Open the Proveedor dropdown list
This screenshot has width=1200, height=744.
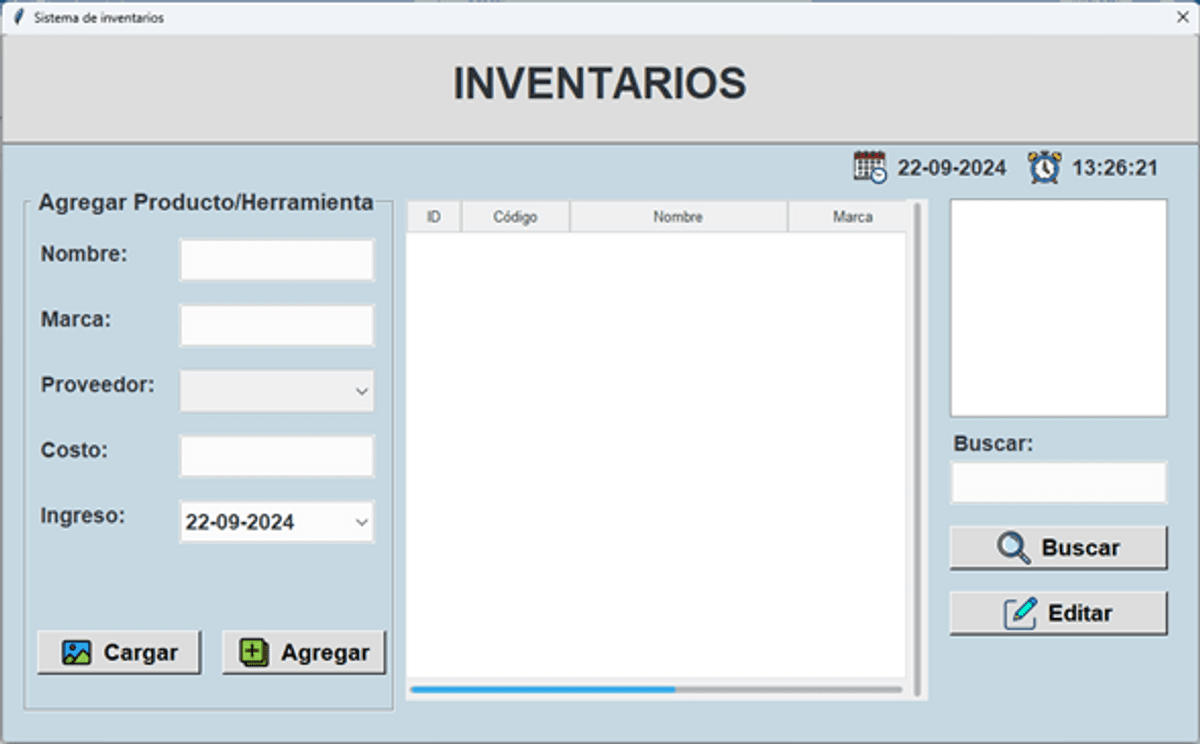361,391
